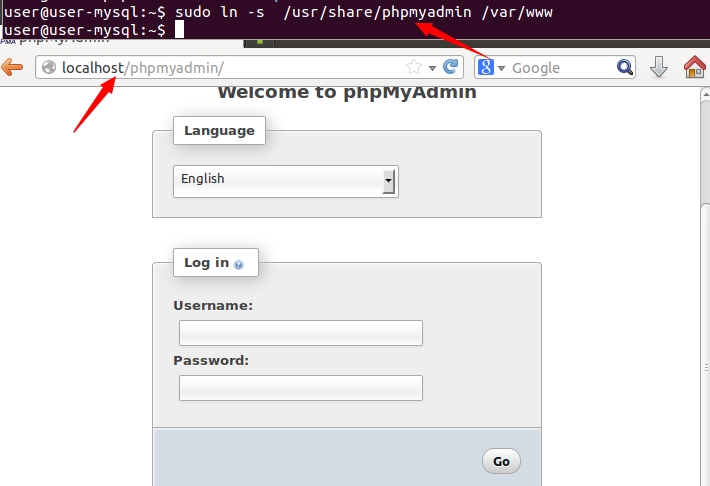The height and width of the screenshot is (486, 710).
Task: Click the Language legend label
Action: pos(219,130)
